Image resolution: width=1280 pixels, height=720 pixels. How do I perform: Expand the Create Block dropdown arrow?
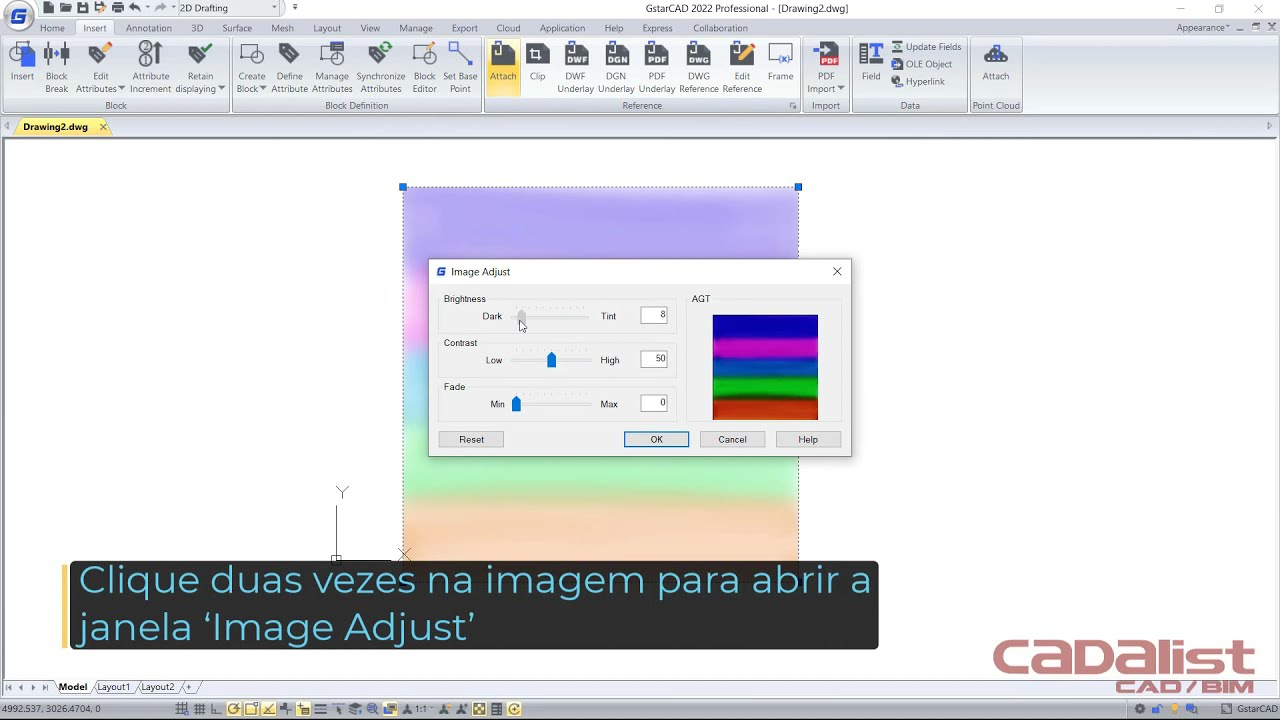click(x=263, y=89)
